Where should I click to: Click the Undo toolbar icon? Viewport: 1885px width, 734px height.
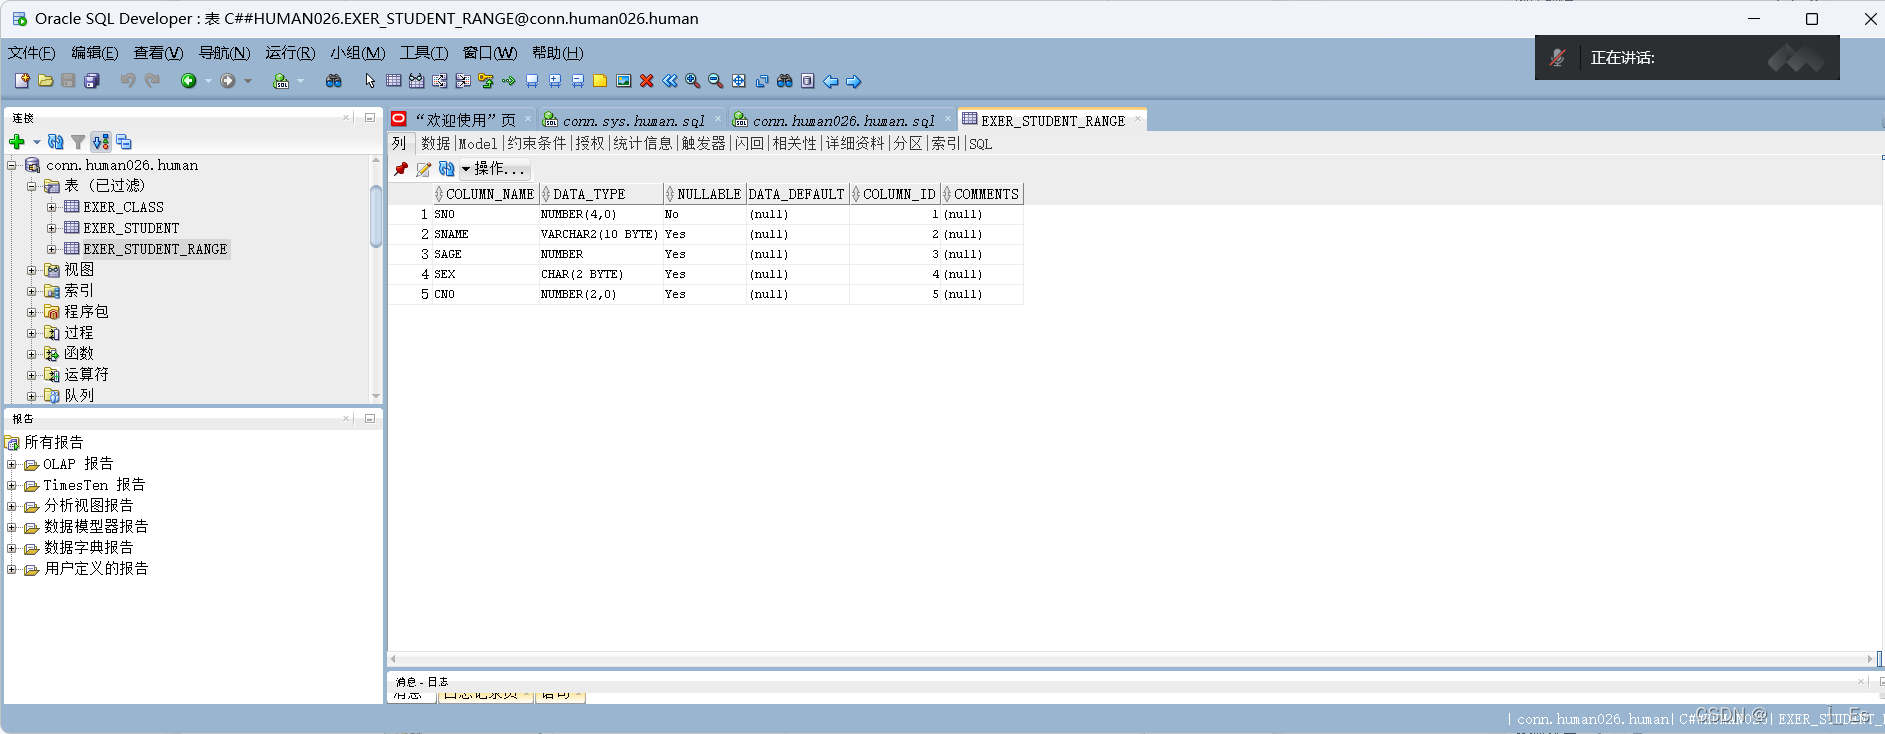pos(128,81)
